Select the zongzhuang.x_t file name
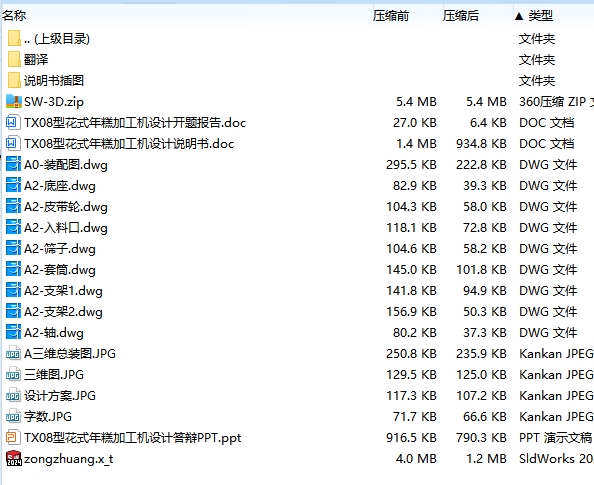Screen dimensions: 594x485 click(69, 459)
